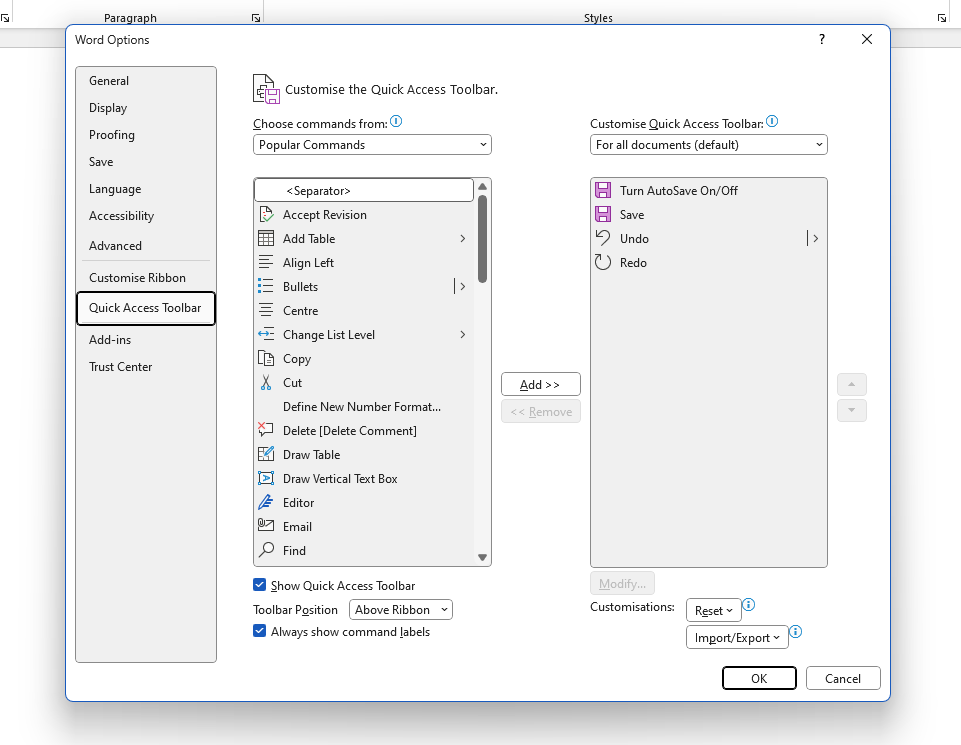Click the Move Up arrow button
Screen dimensions: 961x745
pos(852,384)
